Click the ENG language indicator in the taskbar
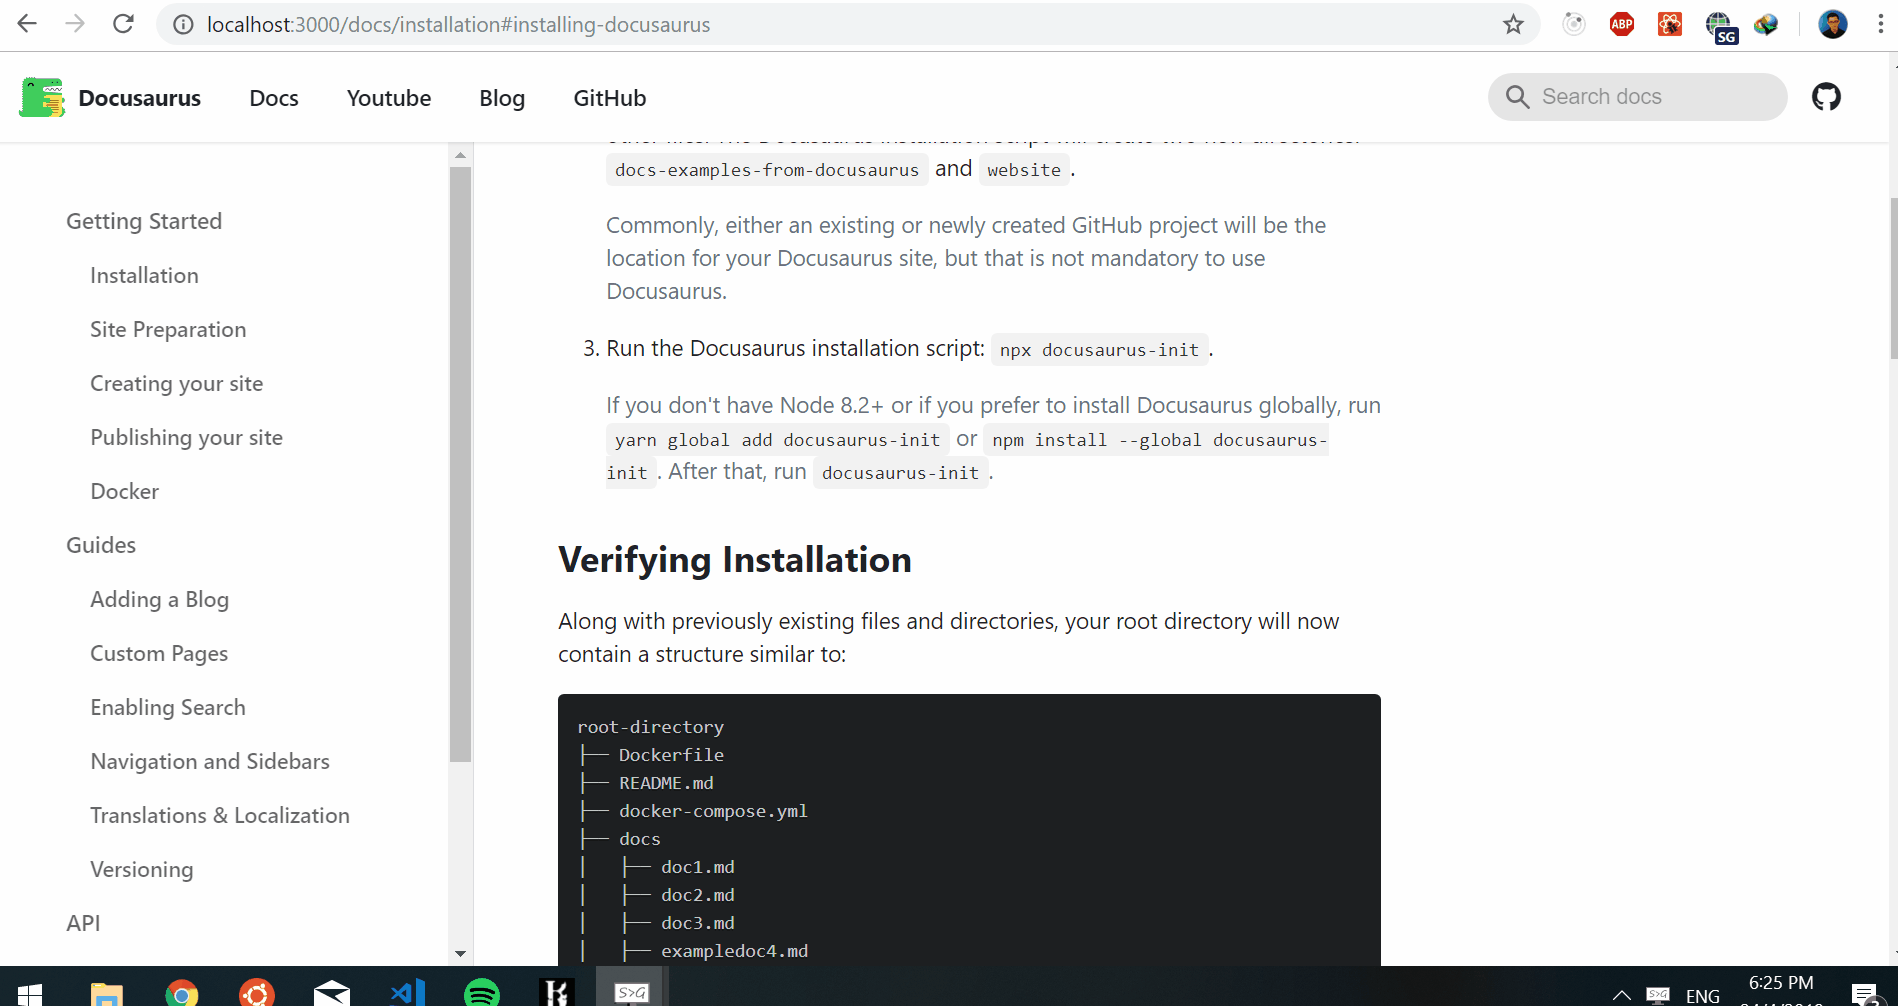The image size is (1898, 1006). (1702, 996)
